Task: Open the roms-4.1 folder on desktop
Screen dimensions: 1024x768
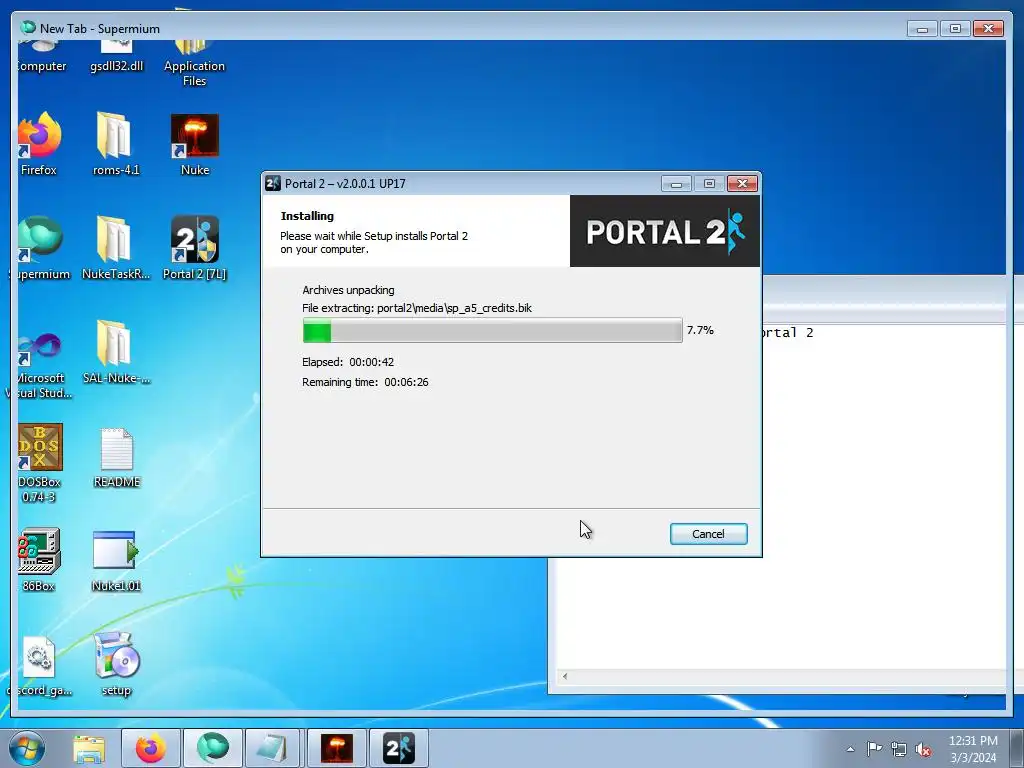Action: [116, 144]
